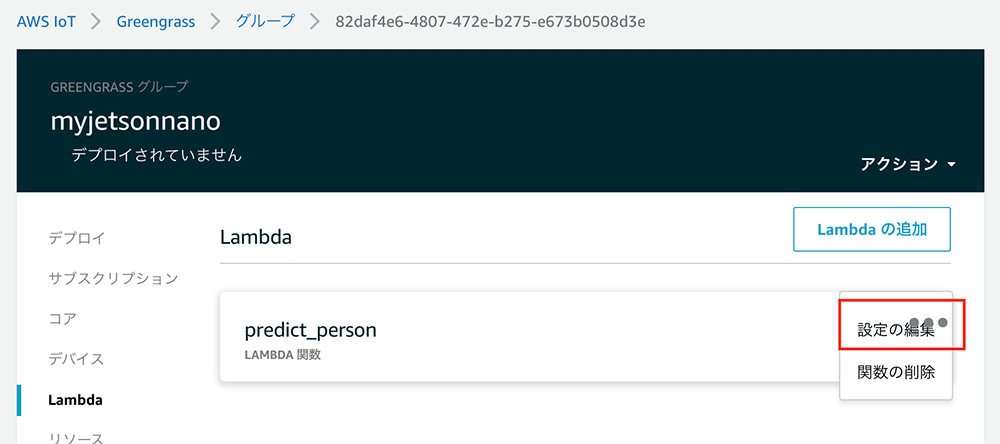Click the three-dot ellipsis icon

point(928,323)
